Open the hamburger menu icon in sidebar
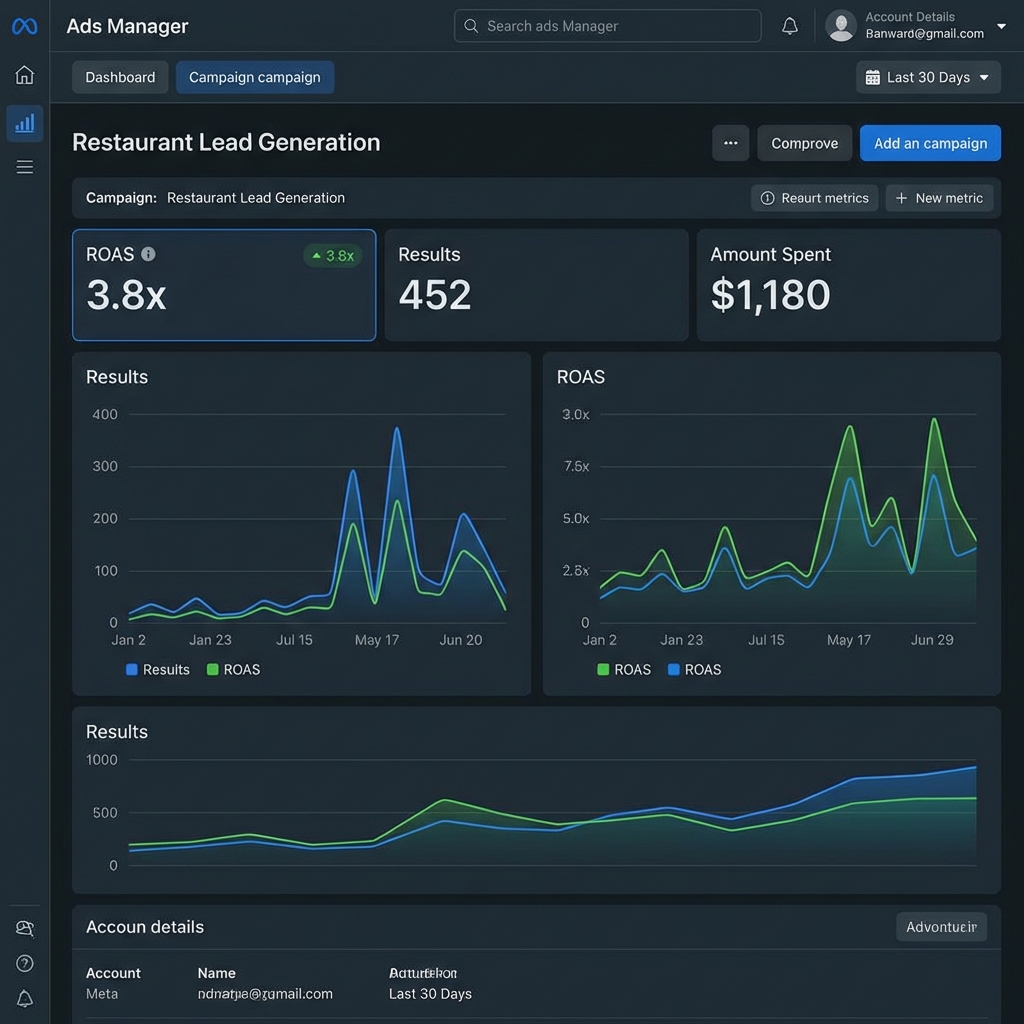Viewport: 1024px width, 1024px height. tap(23, 166)
